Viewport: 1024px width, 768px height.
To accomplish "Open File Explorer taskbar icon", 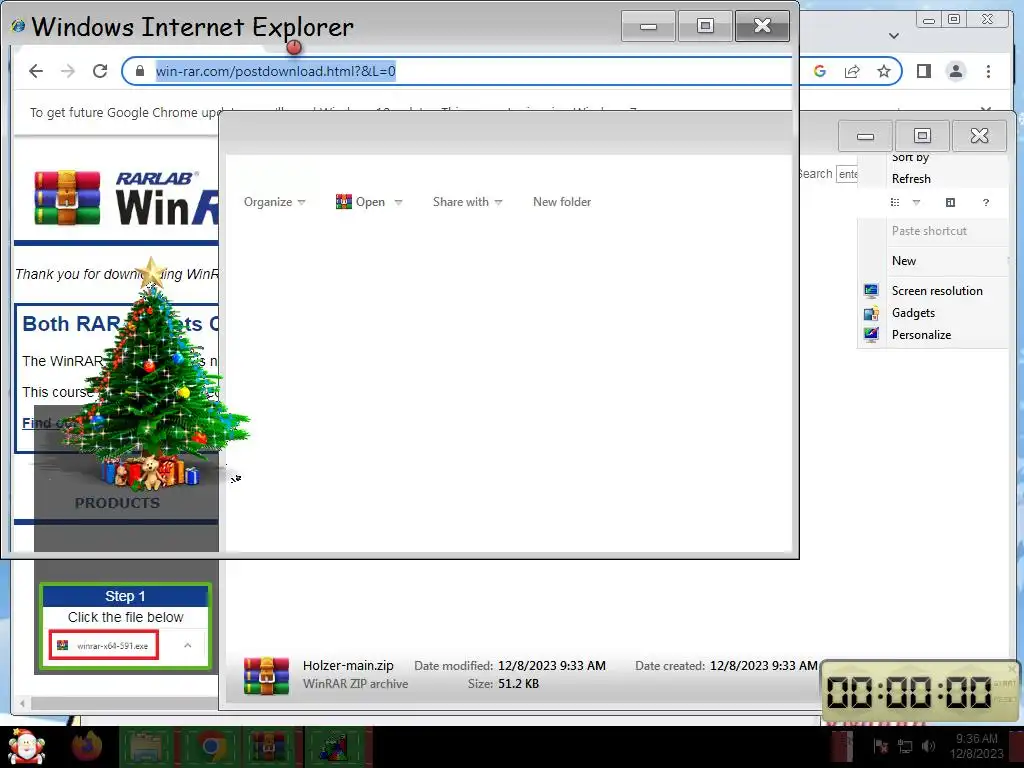I will [148, 748].
